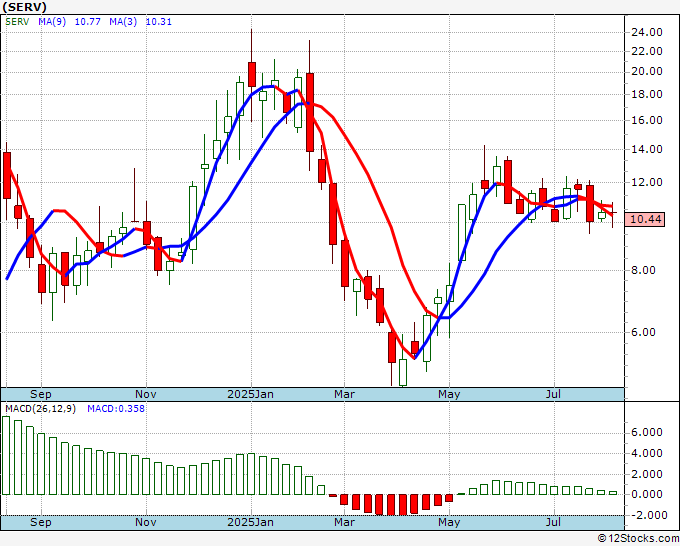
Task: Select the MA(9) value 10.77
Action: pyautogui.click(x=88, y=22)
